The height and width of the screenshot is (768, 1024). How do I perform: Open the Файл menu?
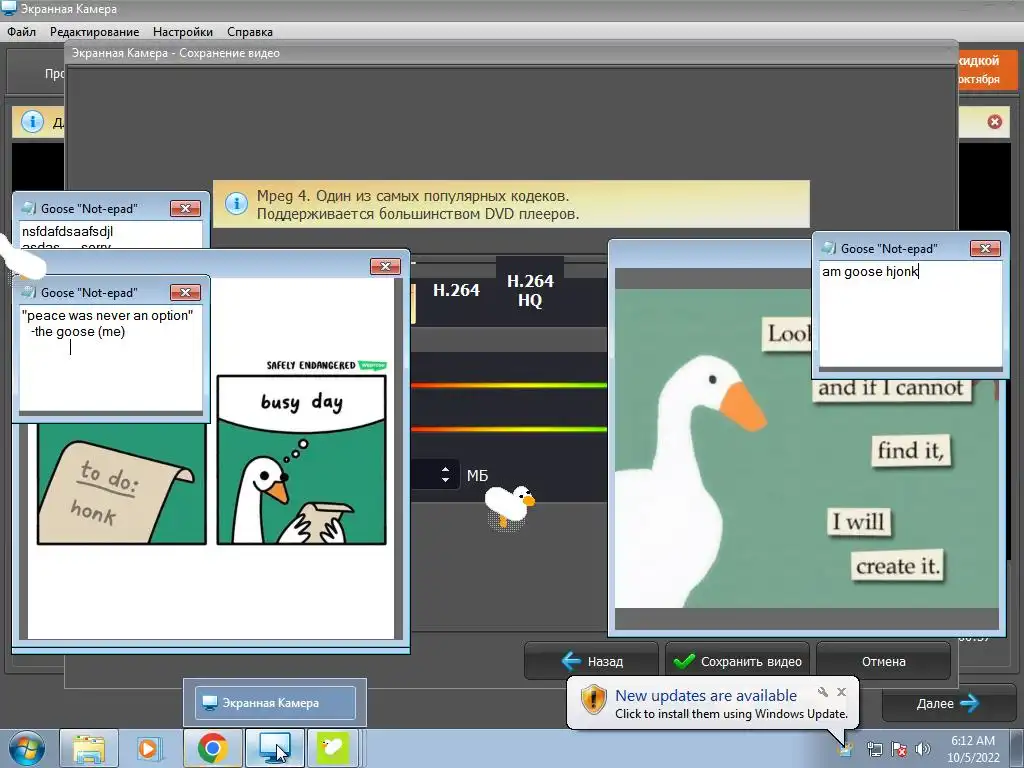click(22, 31)
